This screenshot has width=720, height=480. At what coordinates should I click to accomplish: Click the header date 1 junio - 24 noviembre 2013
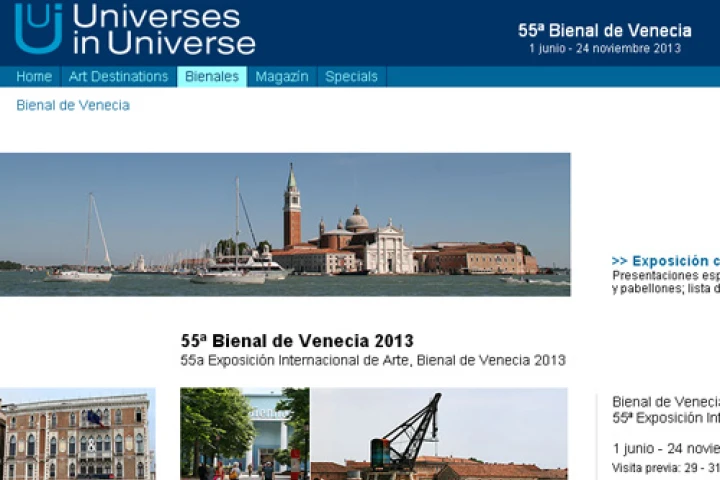tap(604, 49)
